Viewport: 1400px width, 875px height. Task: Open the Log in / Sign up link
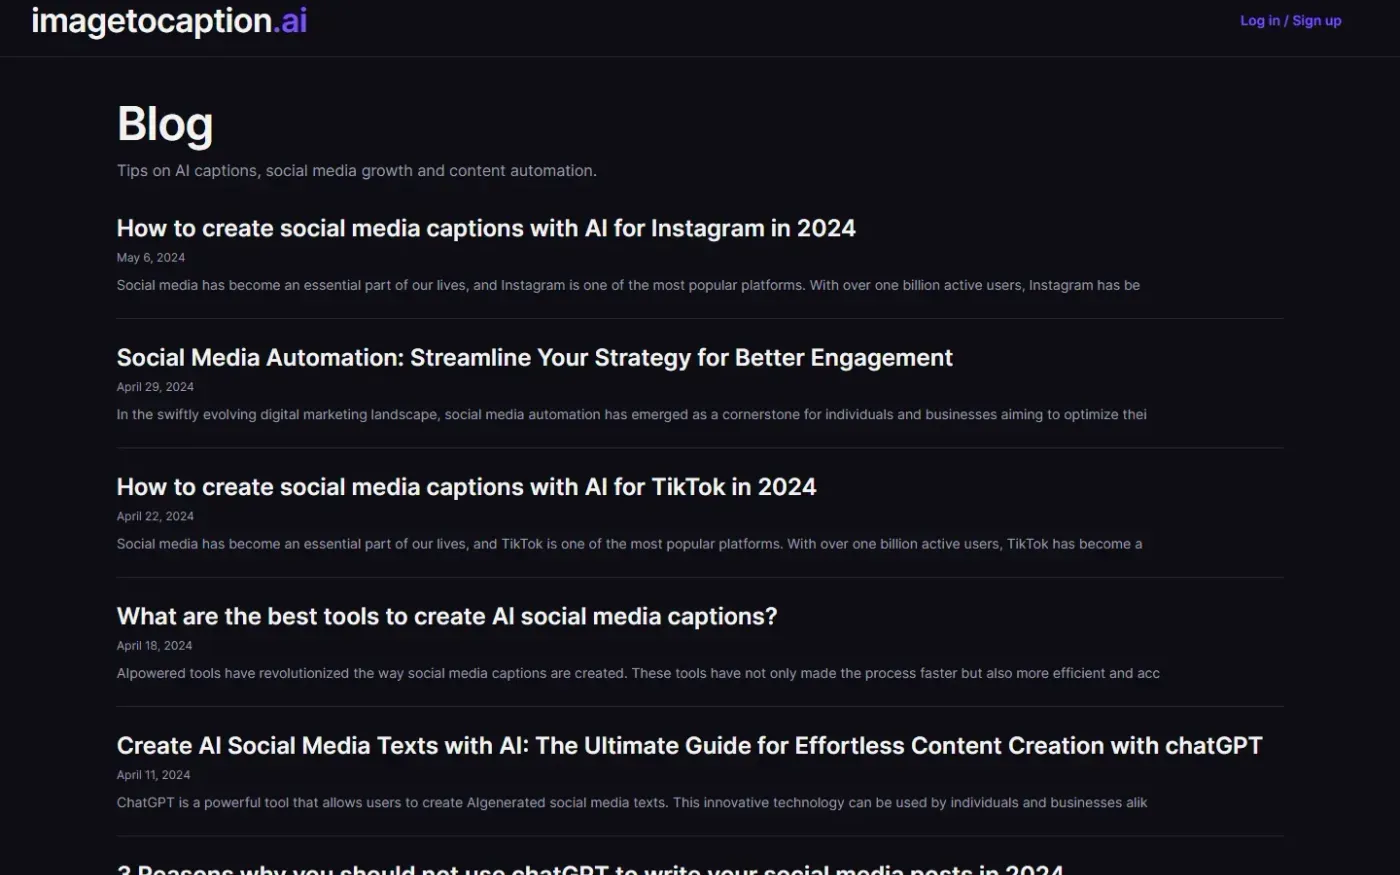point(1290,20)
